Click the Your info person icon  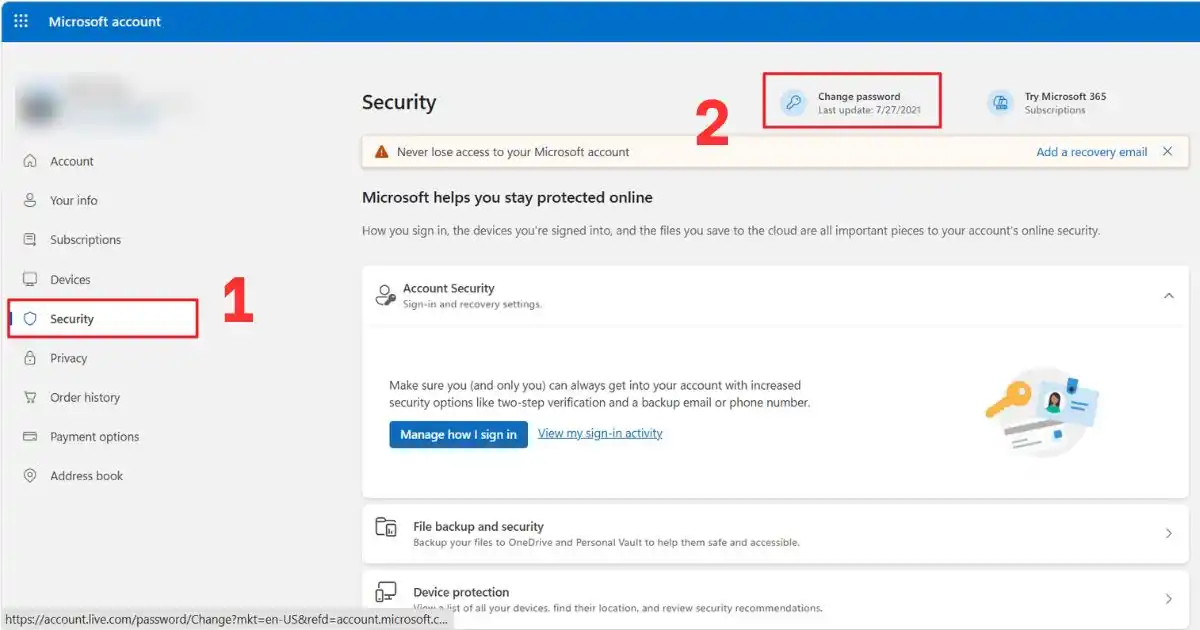30,200
